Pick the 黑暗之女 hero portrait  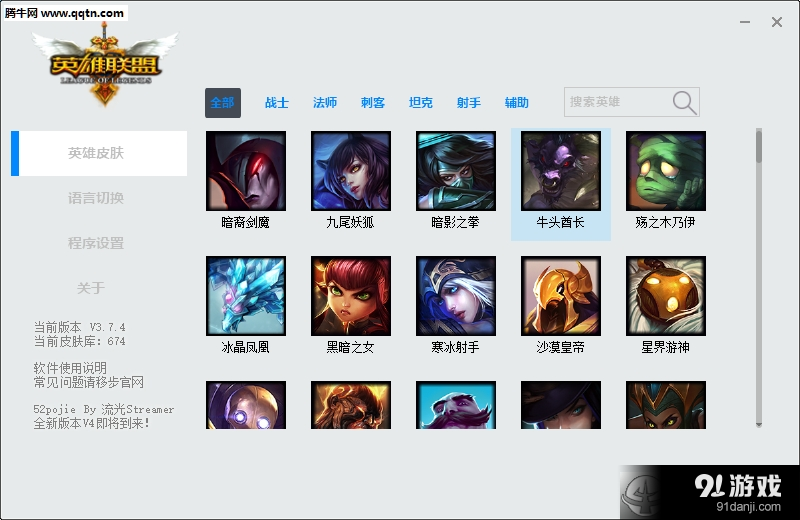pos(351,296)
